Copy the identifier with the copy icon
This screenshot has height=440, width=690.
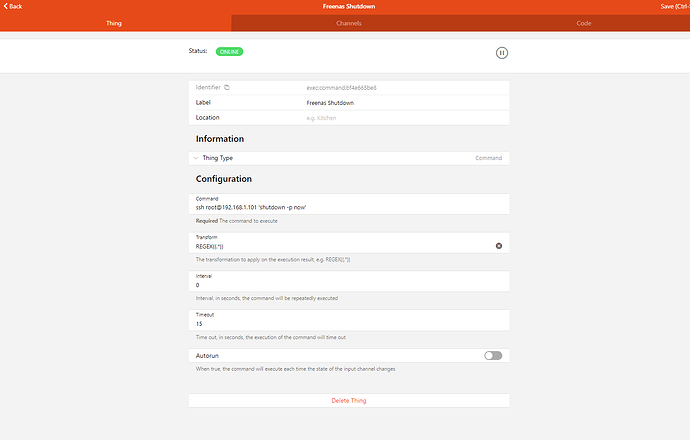(x=227, y=87)
